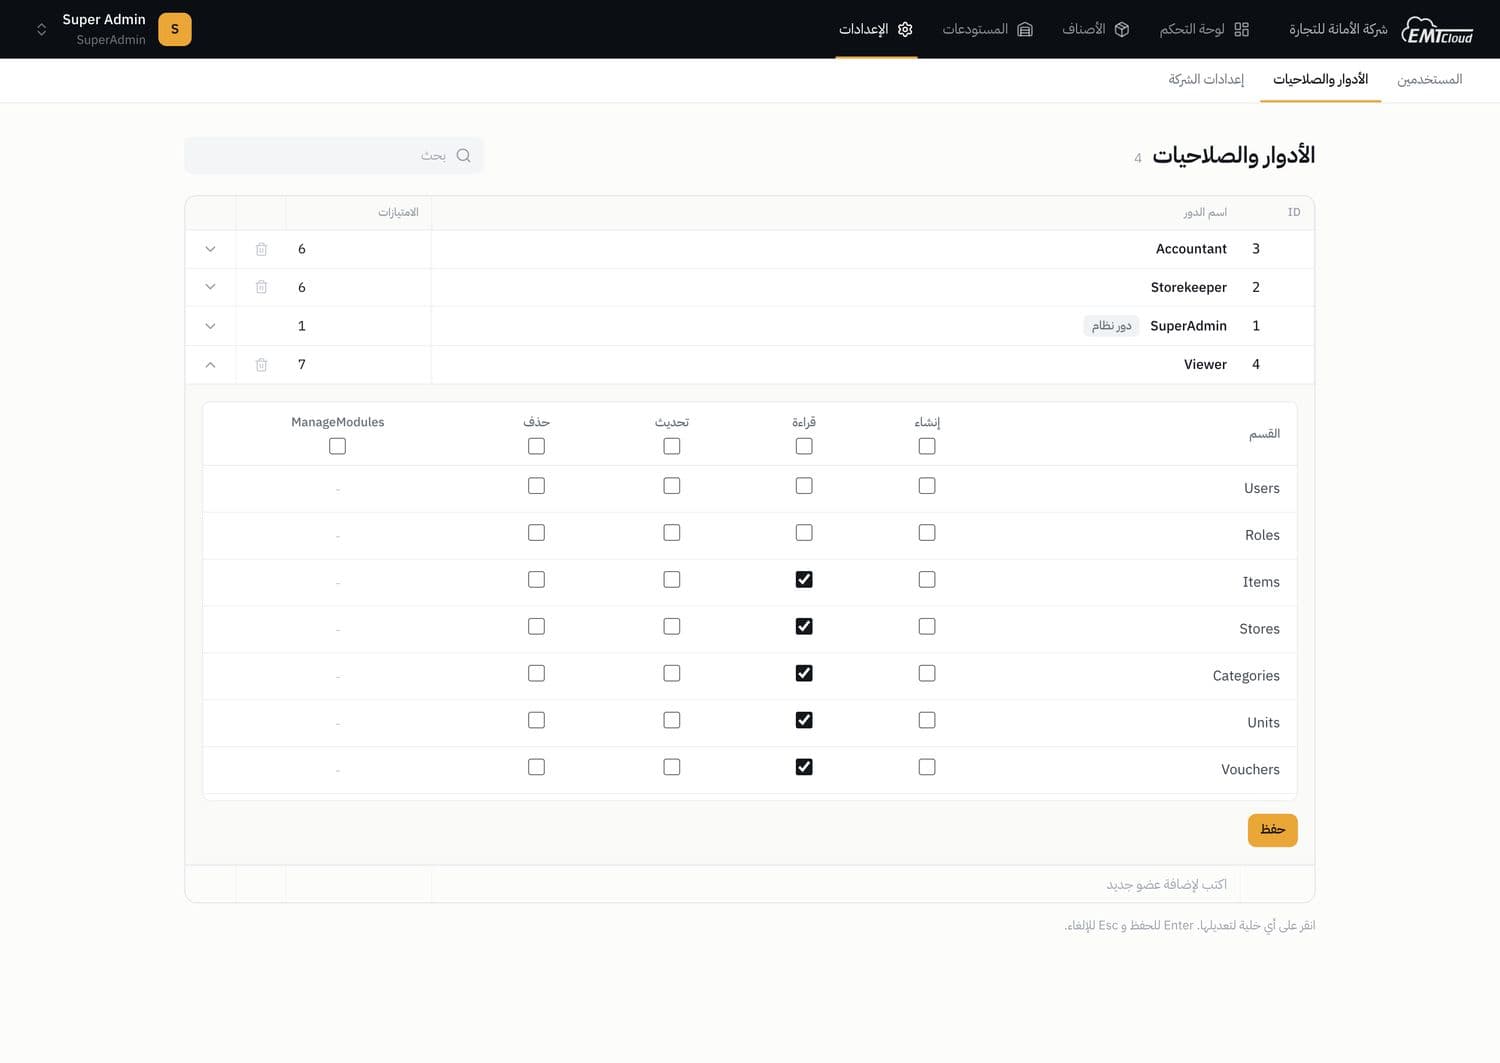Select the الأدوار والصلاحيات tab
The width and height of the screenshot is (1500, 1063).
coord(1320,79)
